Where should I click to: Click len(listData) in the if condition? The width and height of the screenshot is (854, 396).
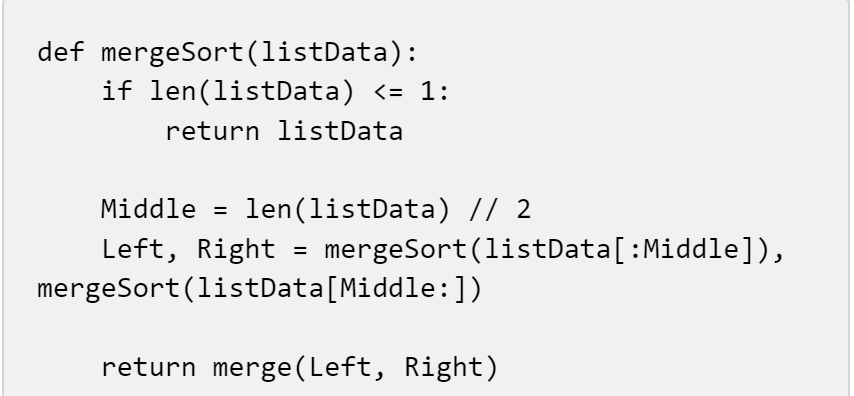[x=252, y=92]
